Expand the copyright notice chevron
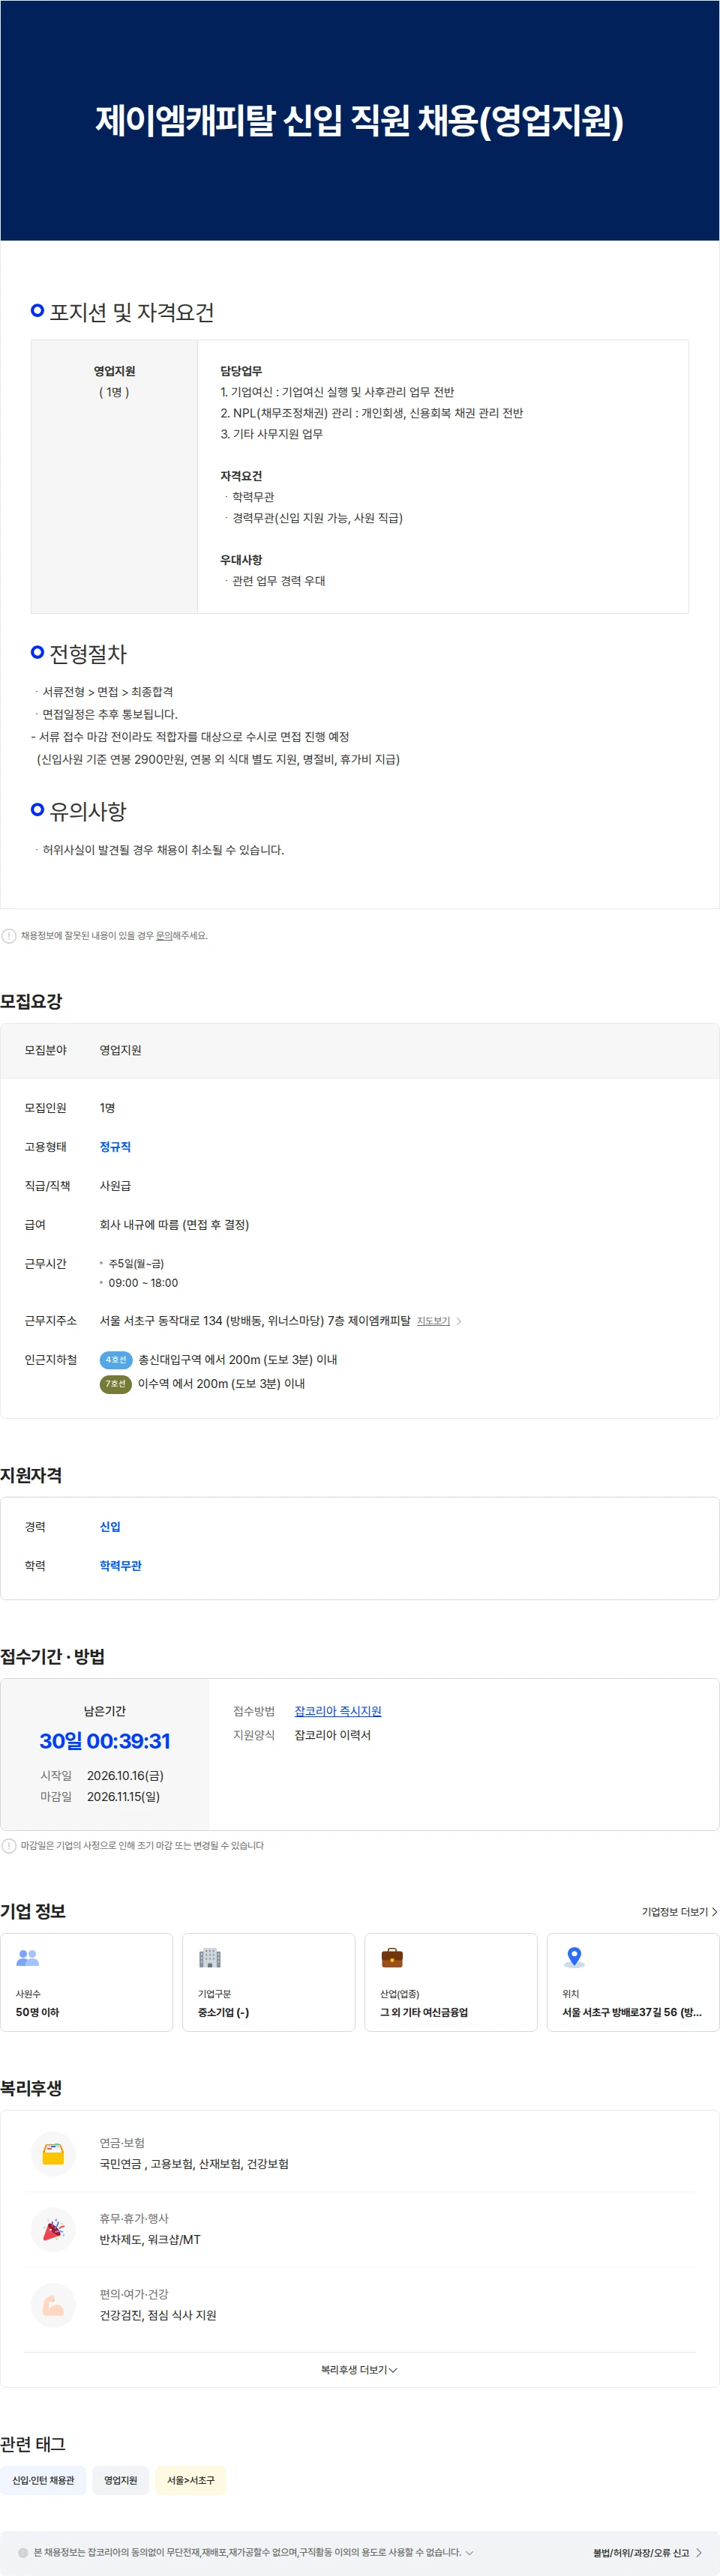The height and width of the screenshot is (2576, 720). 470,2552
